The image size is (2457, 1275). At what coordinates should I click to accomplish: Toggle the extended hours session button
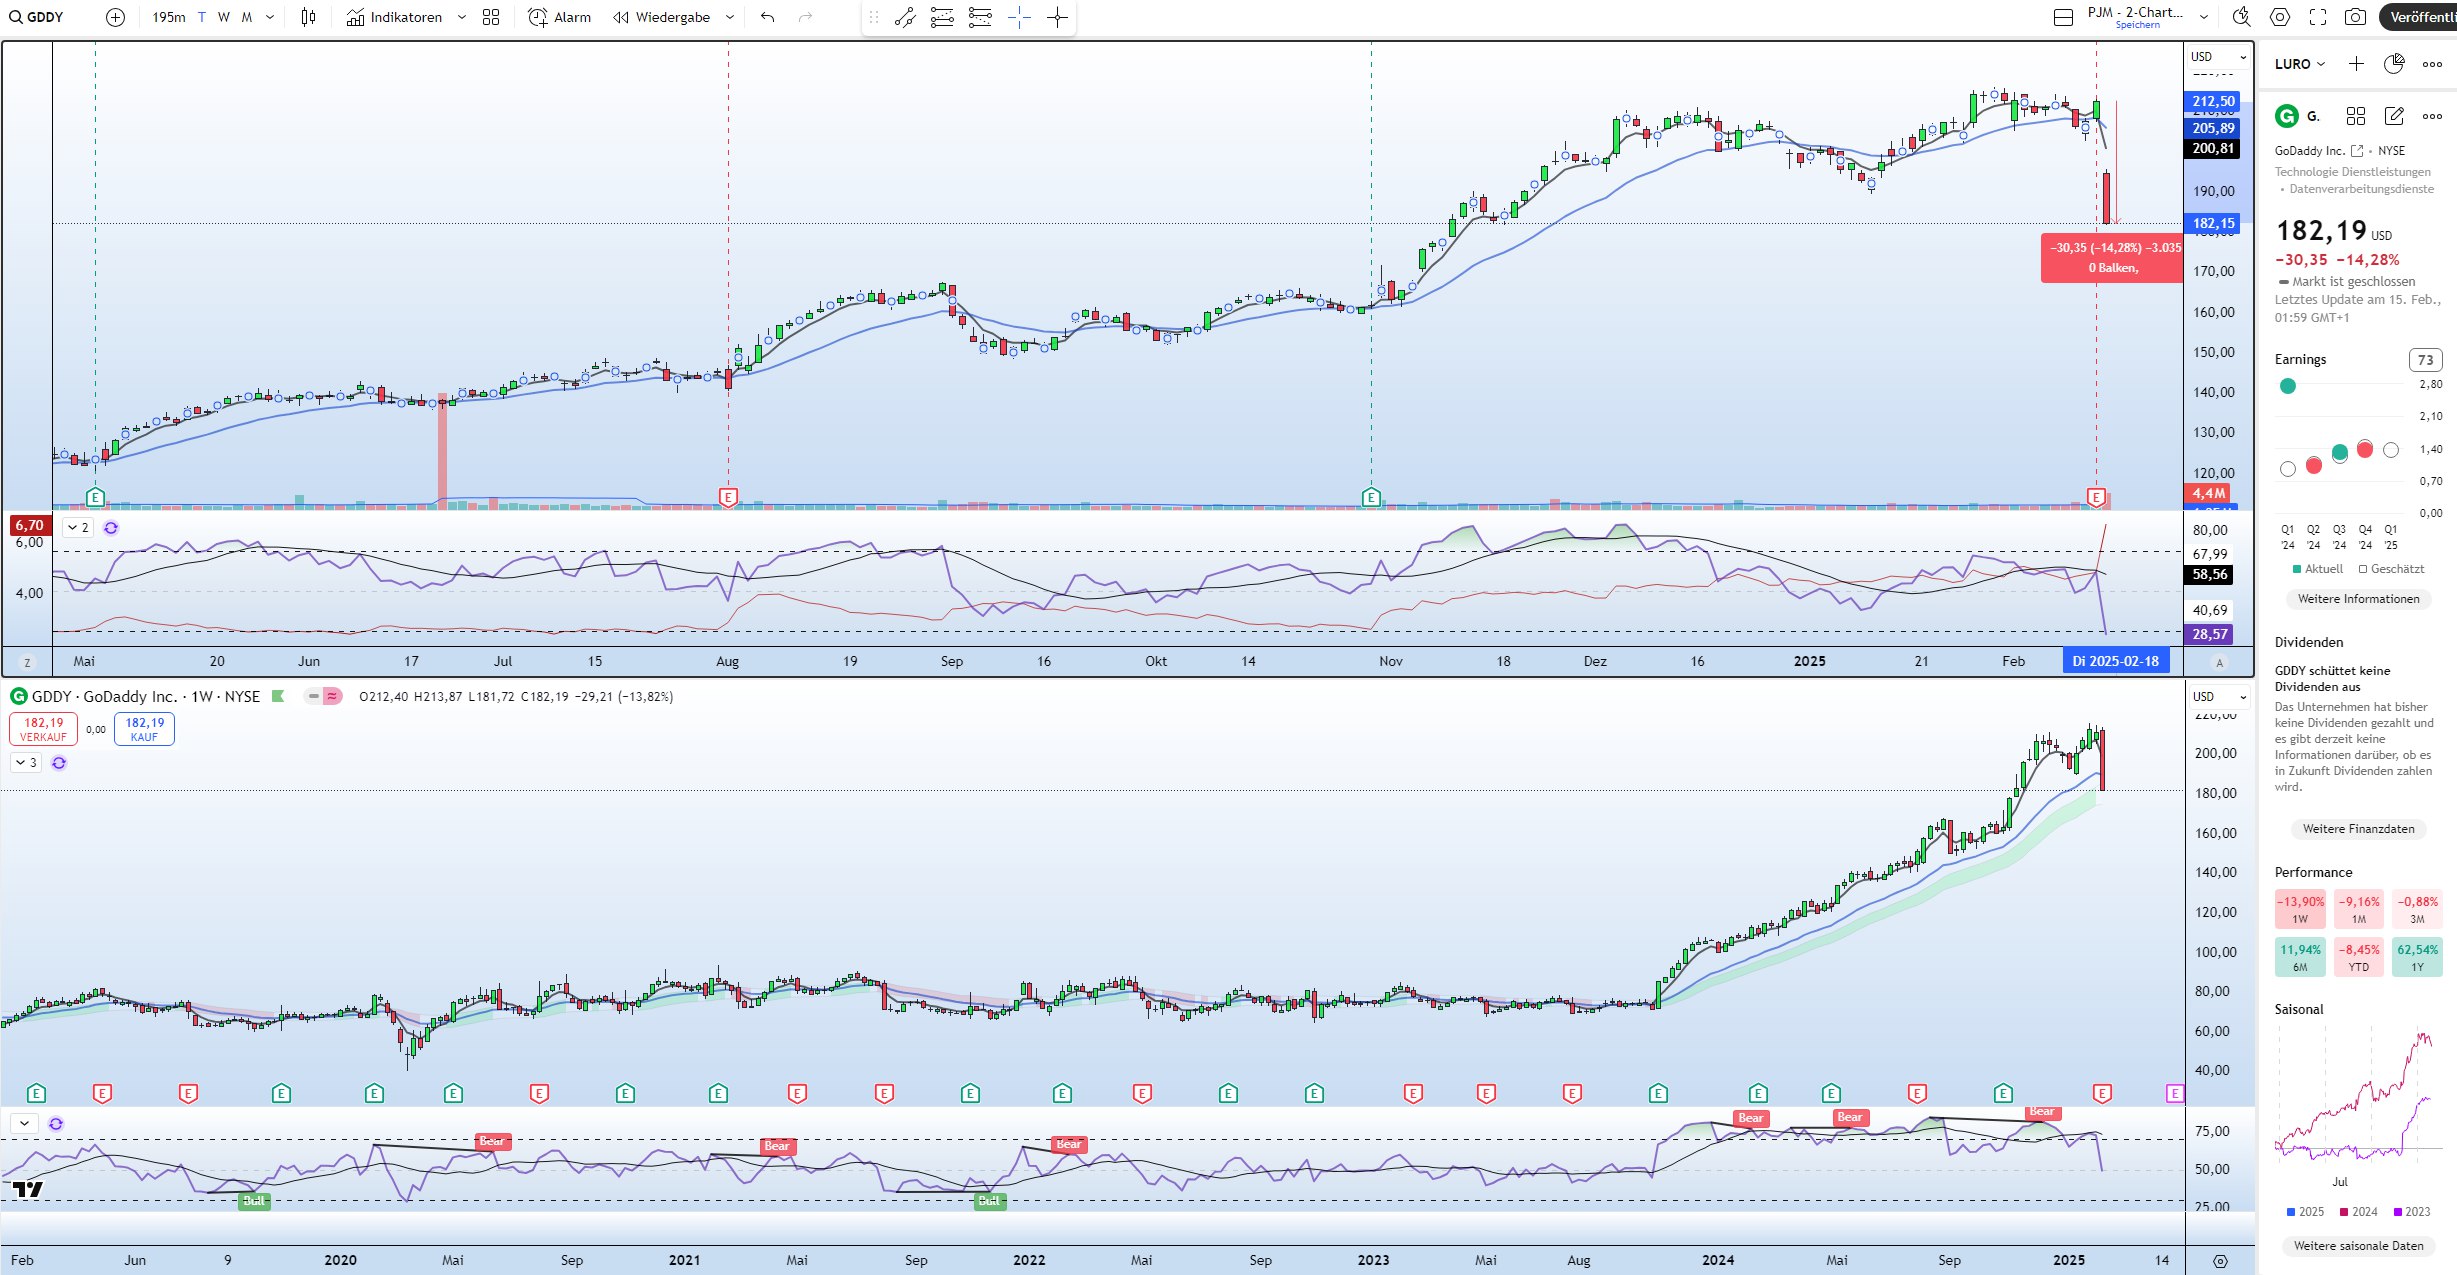tap(332, 696)
